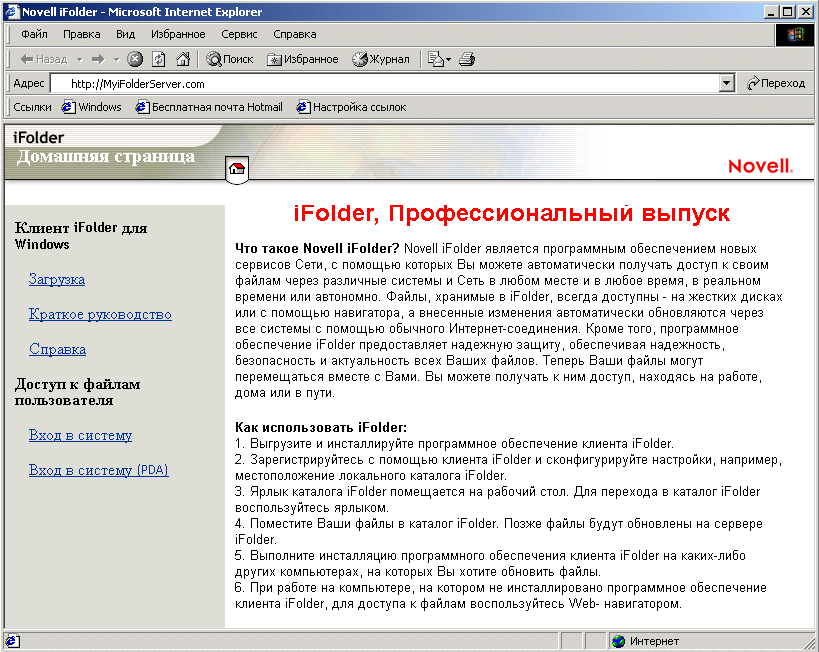Click the Home page toolbar icon
This screenshot has height=652, width=819.
pyautogui.click(x=183, y=60)
